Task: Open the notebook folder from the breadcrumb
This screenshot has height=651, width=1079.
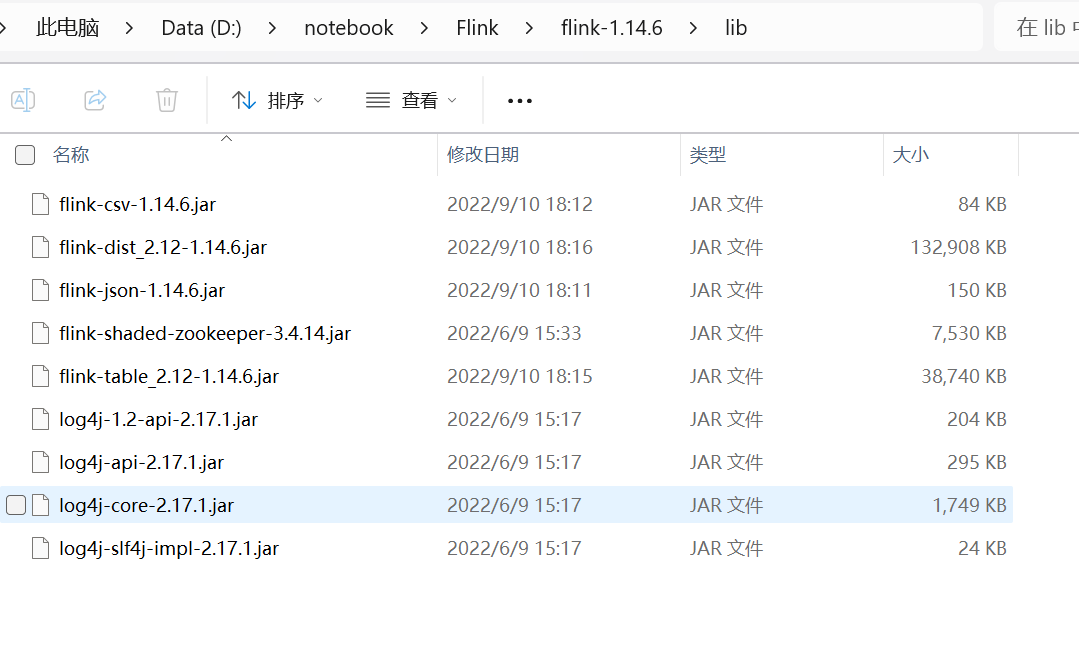Action: coord(348,27)
